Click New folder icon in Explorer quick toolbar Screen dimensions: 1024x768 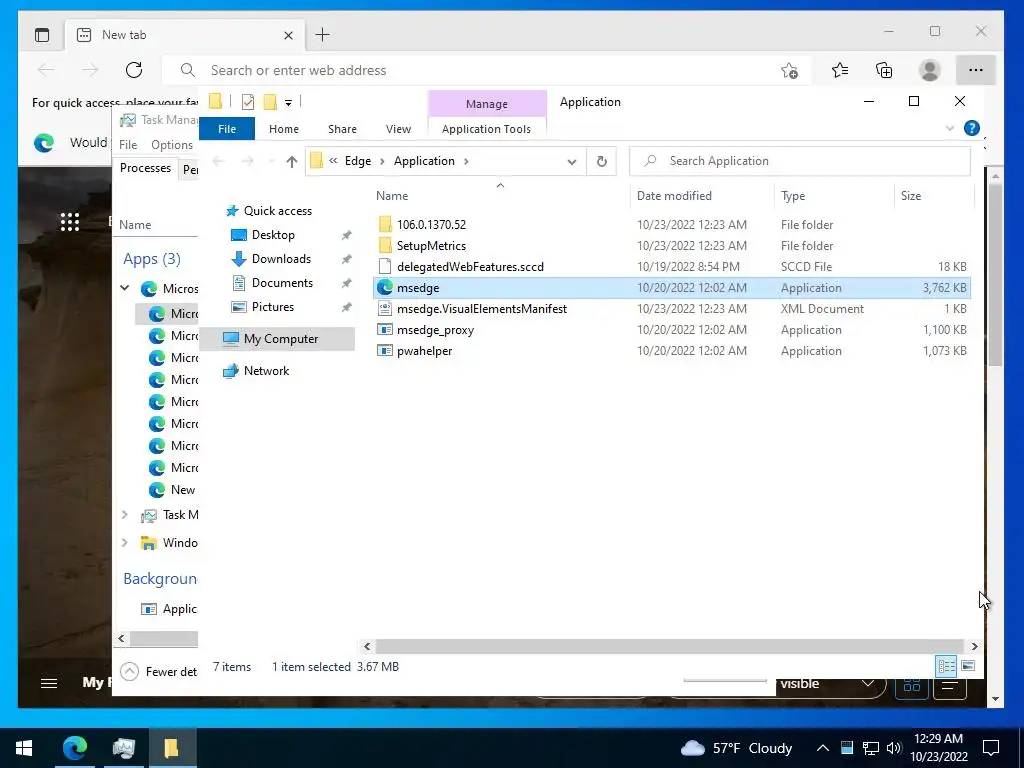pos(270,102)
